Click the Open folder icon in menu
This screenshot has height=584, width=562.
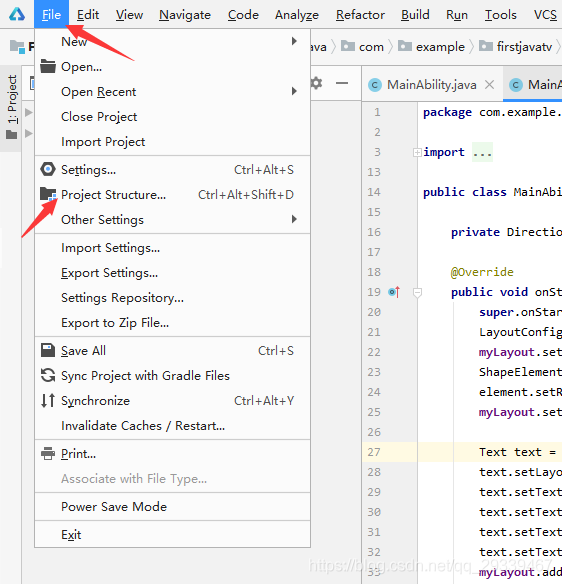48,66
